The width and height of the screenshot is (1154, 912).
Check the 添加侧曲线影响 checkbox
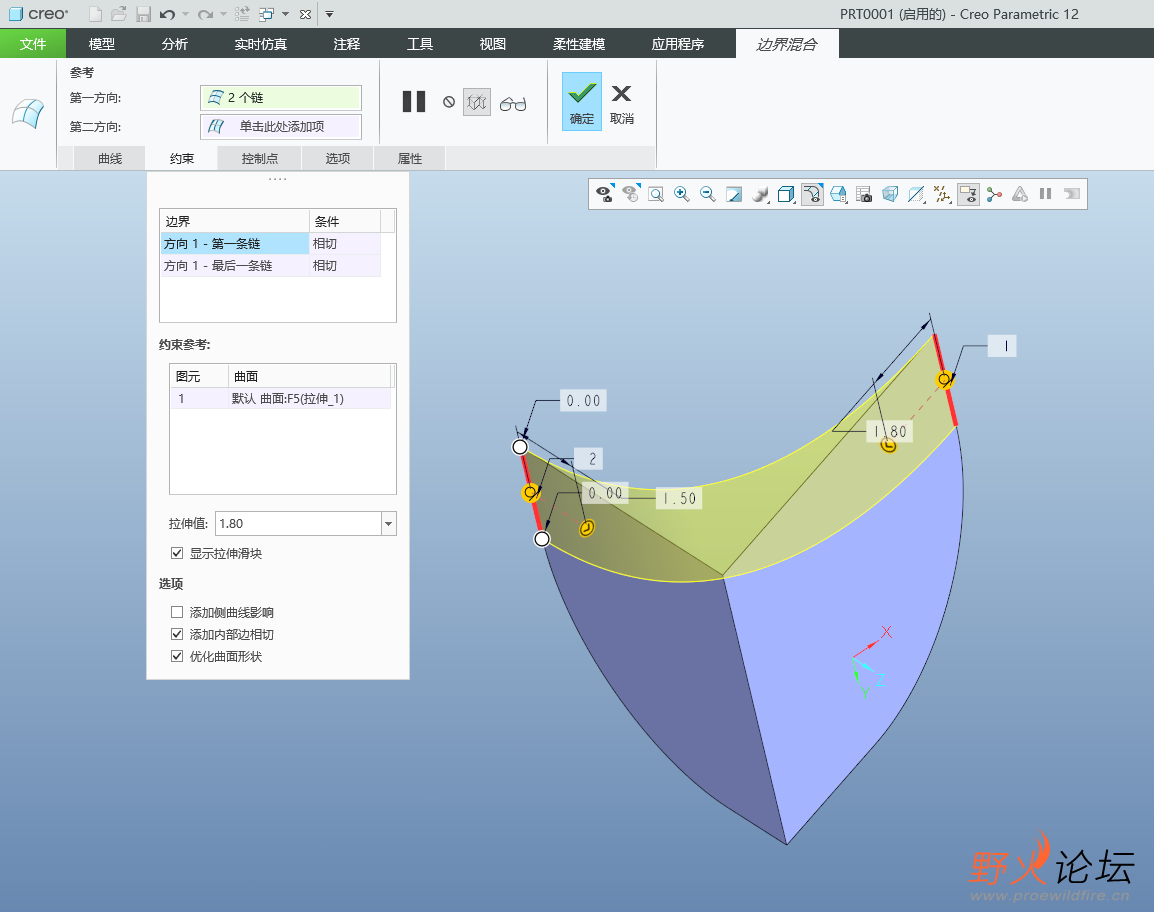177,612
